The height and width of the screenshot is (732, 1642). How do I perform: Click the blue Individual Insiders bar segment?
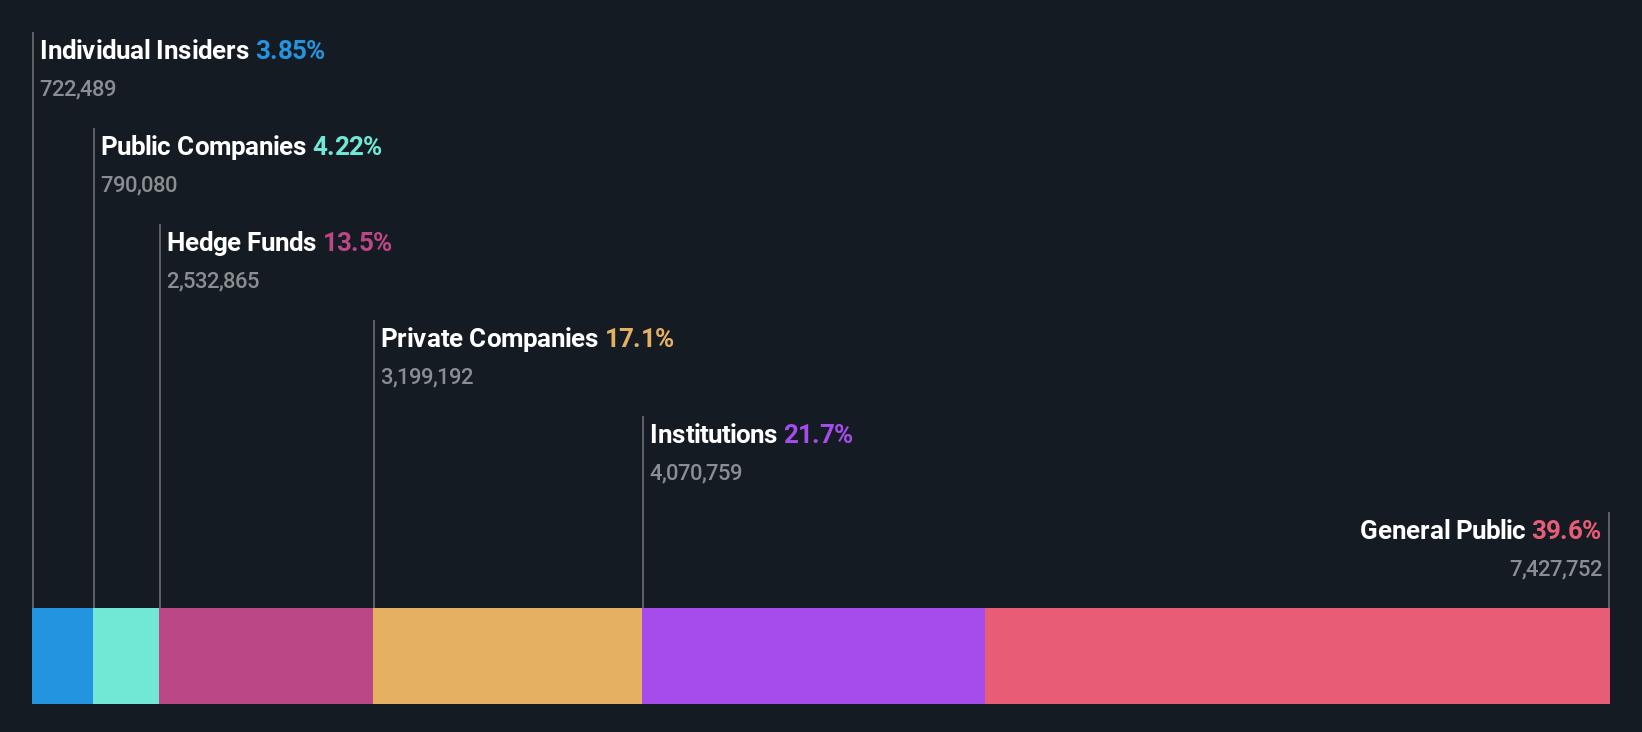[x=62, y=655]
